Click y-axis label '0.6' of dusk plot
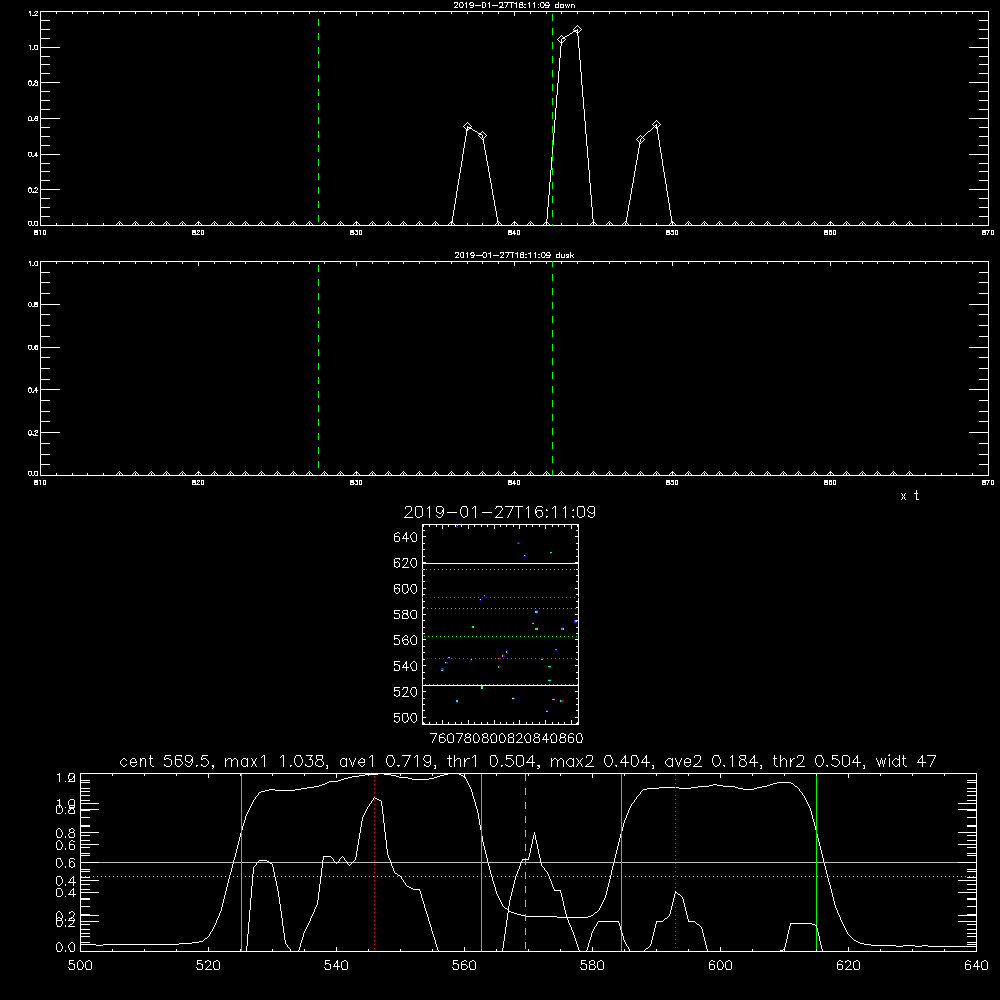Viewport: 1000px width, 1000px height. [33, 348]
